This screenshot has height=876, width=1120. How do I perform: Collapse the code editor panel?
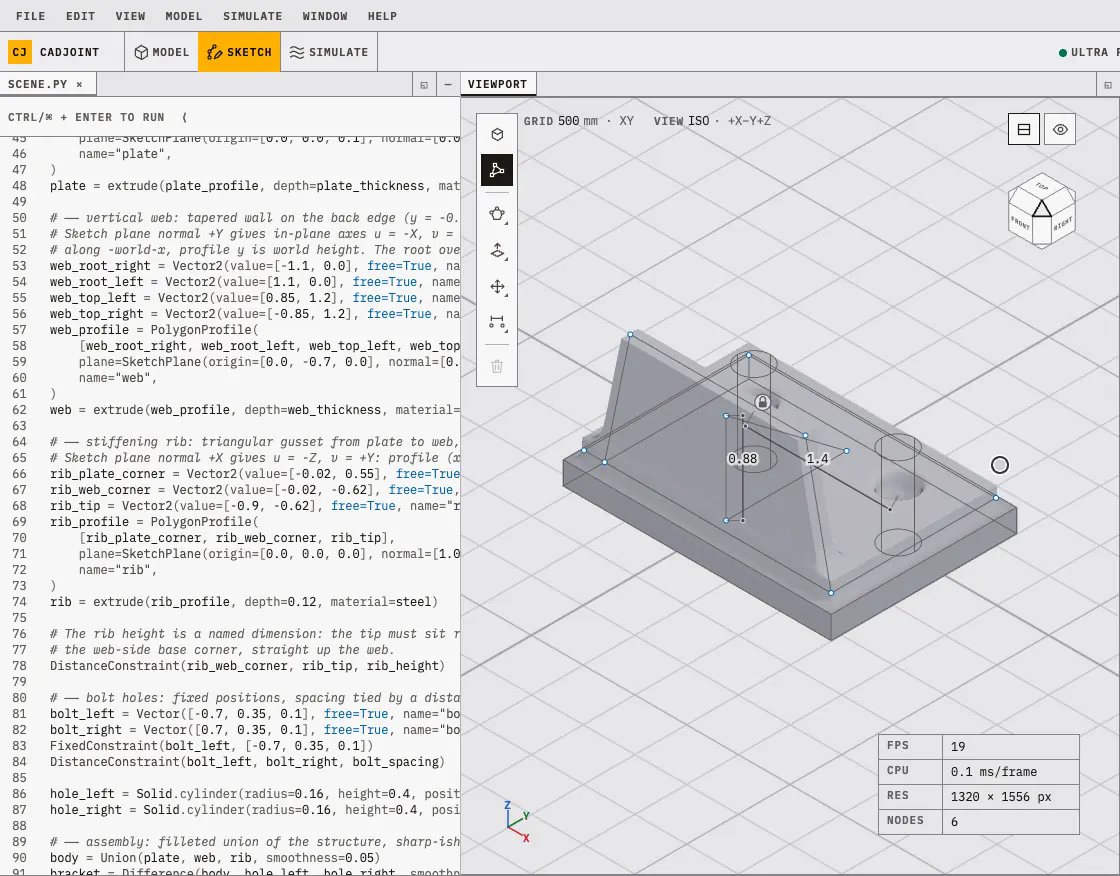(x=448, y=84)
